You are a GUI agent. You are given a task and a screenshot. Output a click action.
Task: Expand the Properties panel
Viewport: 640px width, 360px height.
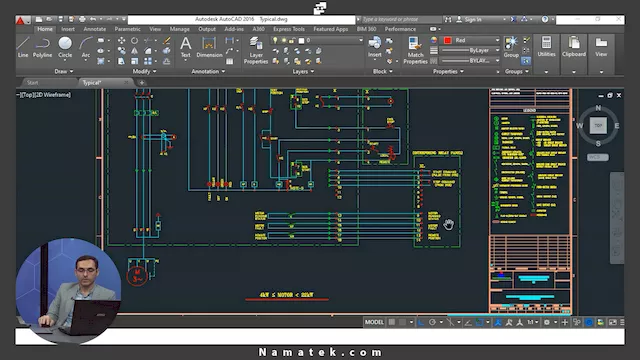click(x=448, y=71)
